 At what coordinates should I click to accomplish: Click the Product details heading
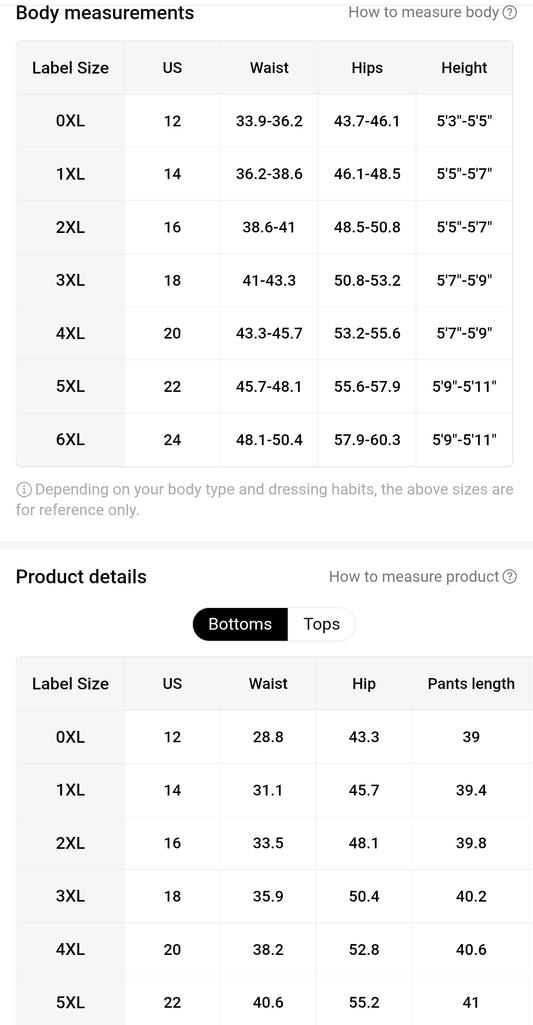coord(81,577)
